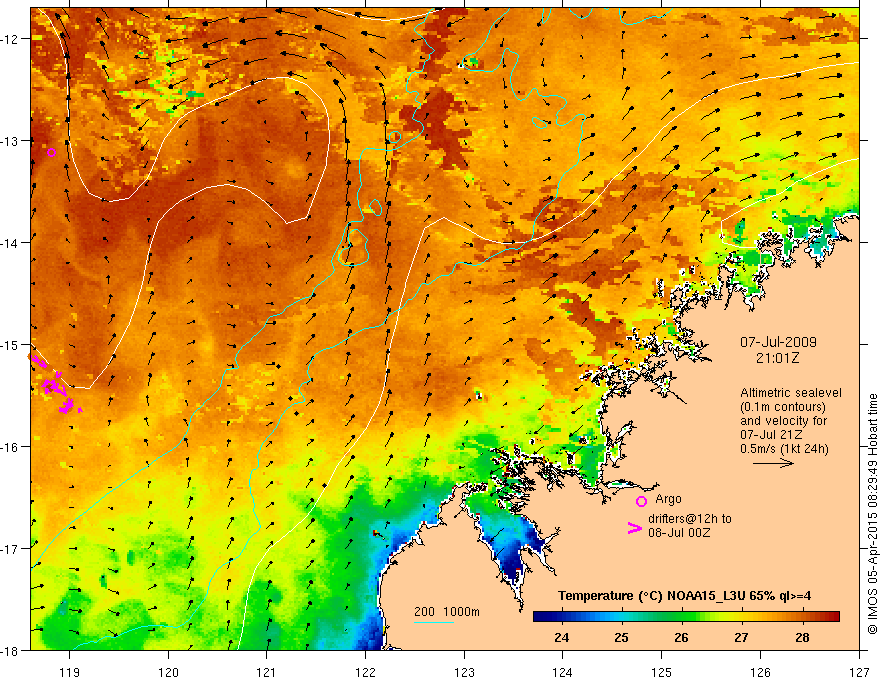Click the '200 1000m' depth label
This screenshot has height=680, width=880.
click(447, 612)
